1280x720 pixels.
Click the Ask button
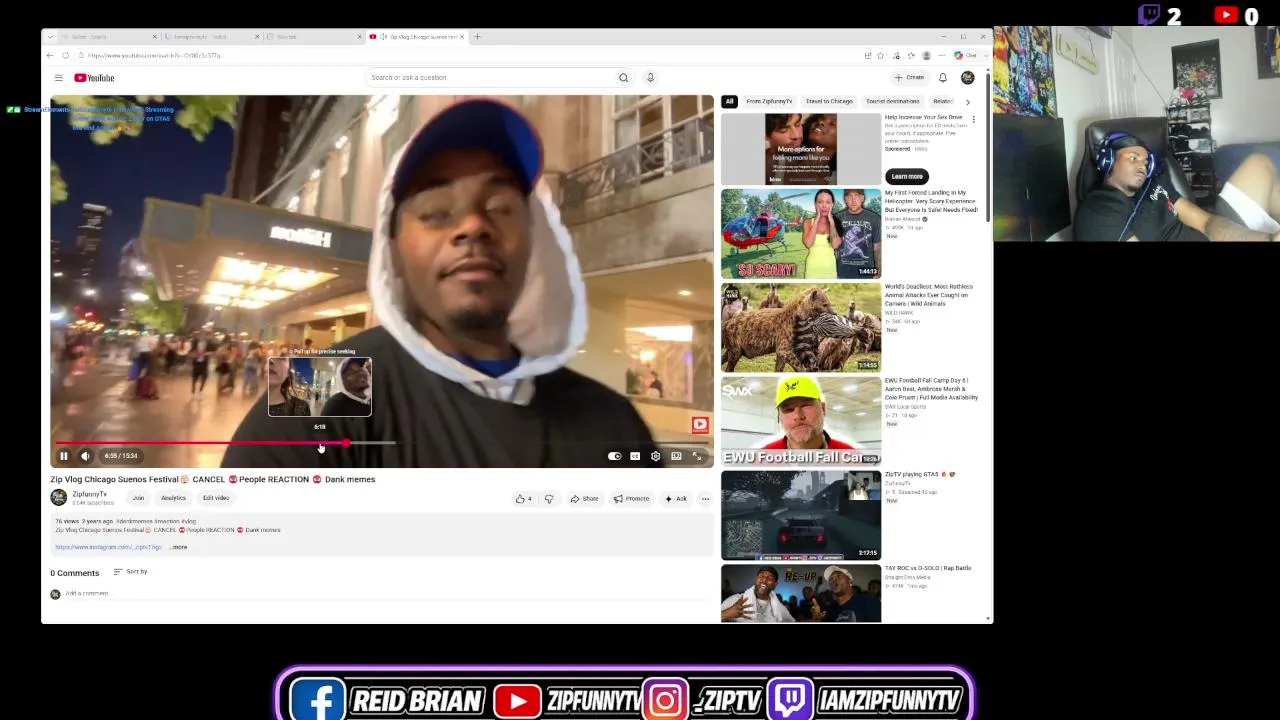point(676,499)
